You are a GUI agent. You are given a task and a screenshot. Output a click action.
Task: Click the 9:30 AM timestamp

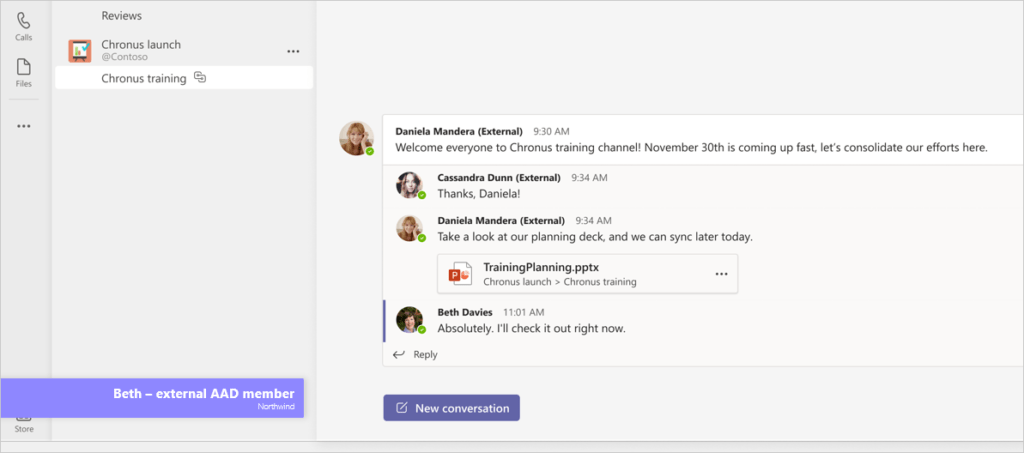coord(551,131)
